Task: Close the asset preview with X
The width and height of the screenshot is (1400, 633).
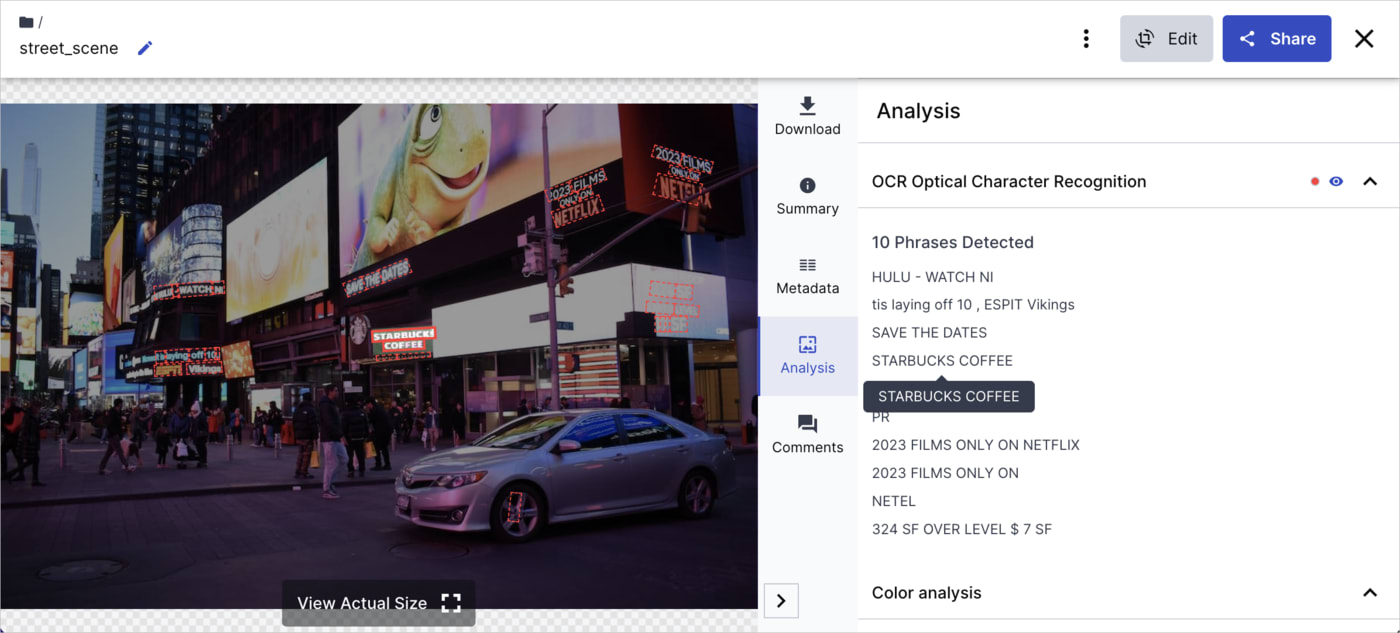Action: click(1364, 39)
